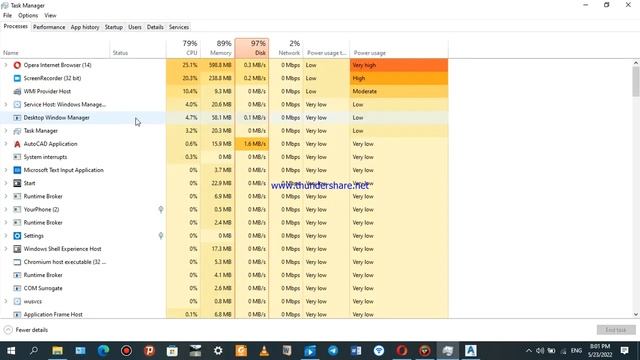Switch to the Startup tab

[113, 27]
